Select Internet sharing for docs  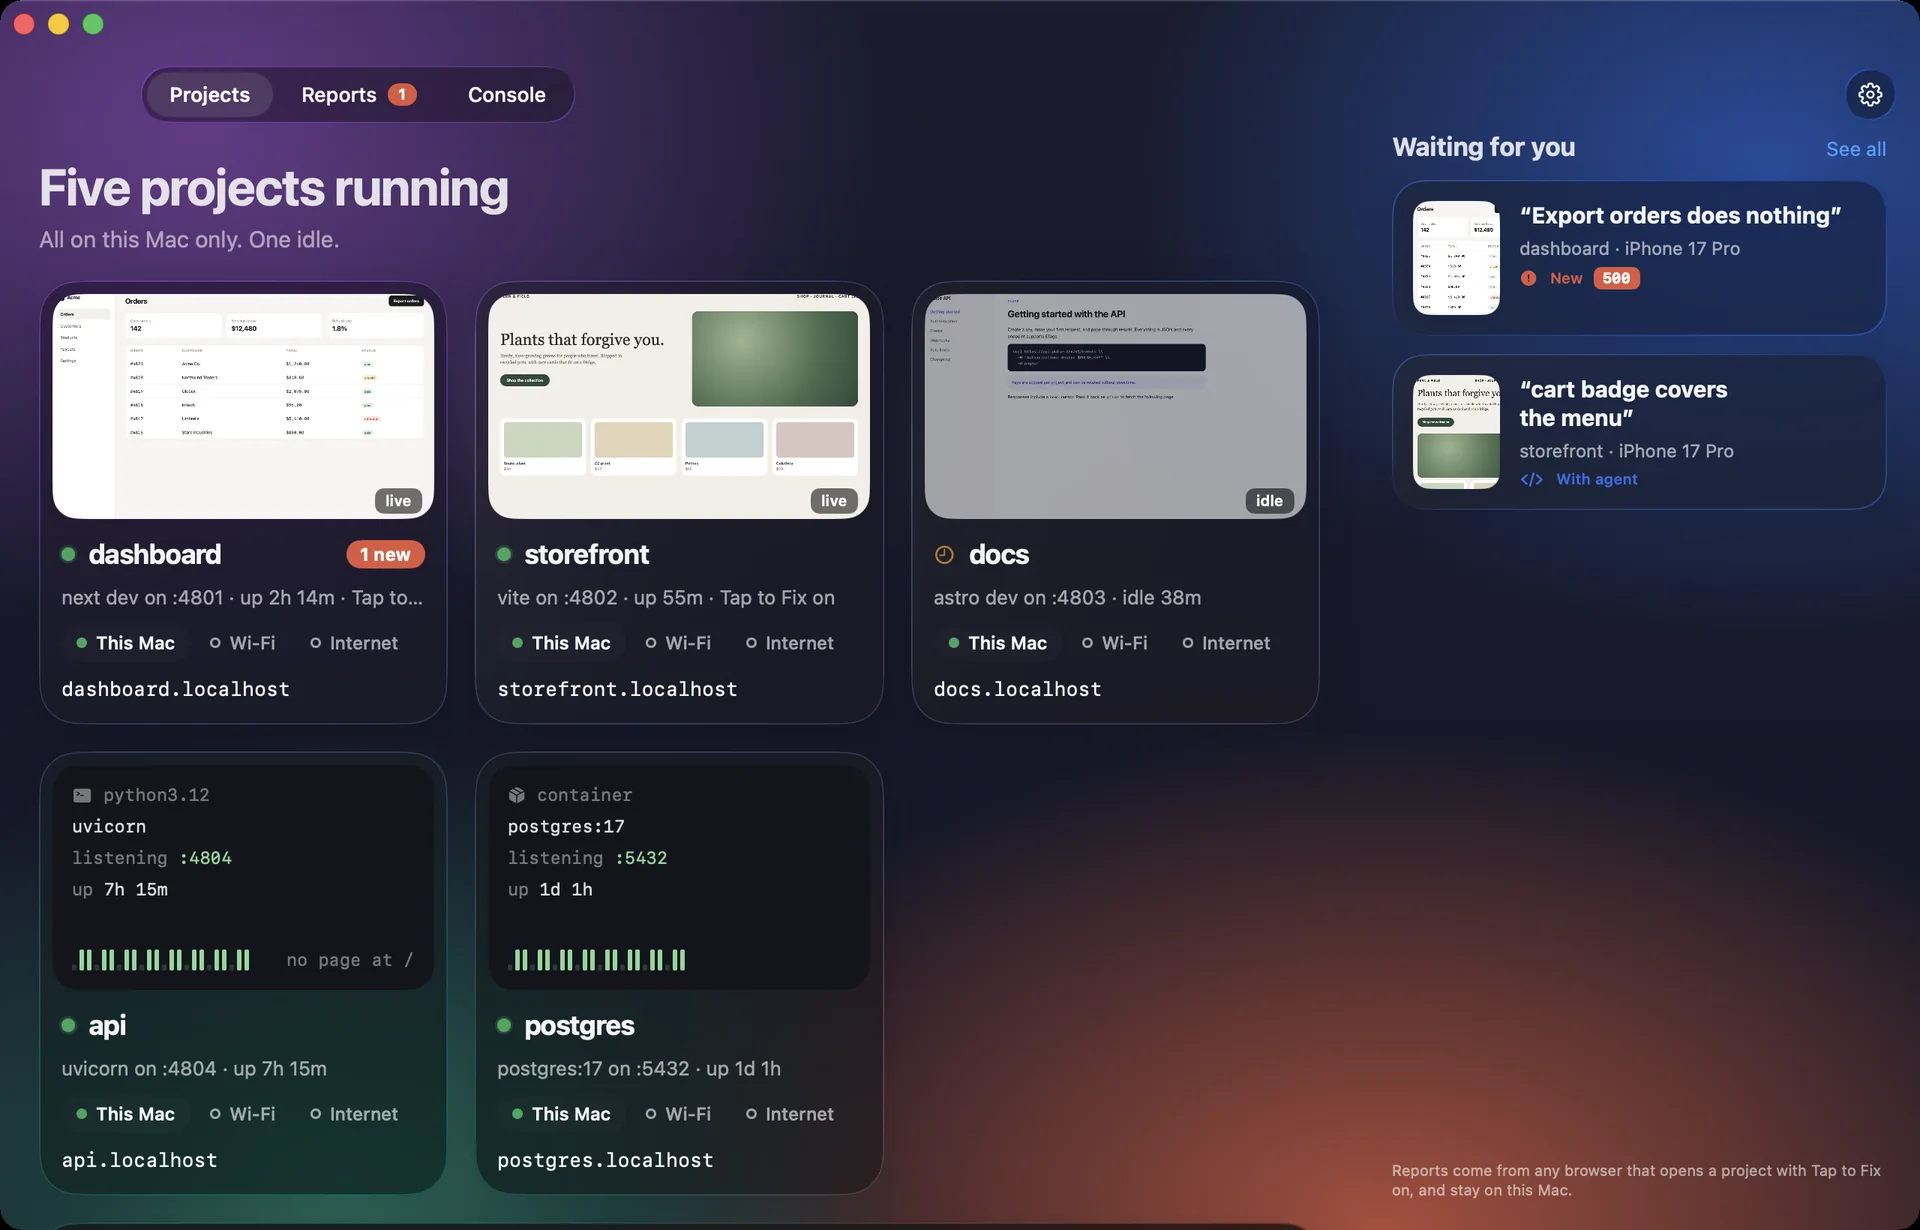1225,643
